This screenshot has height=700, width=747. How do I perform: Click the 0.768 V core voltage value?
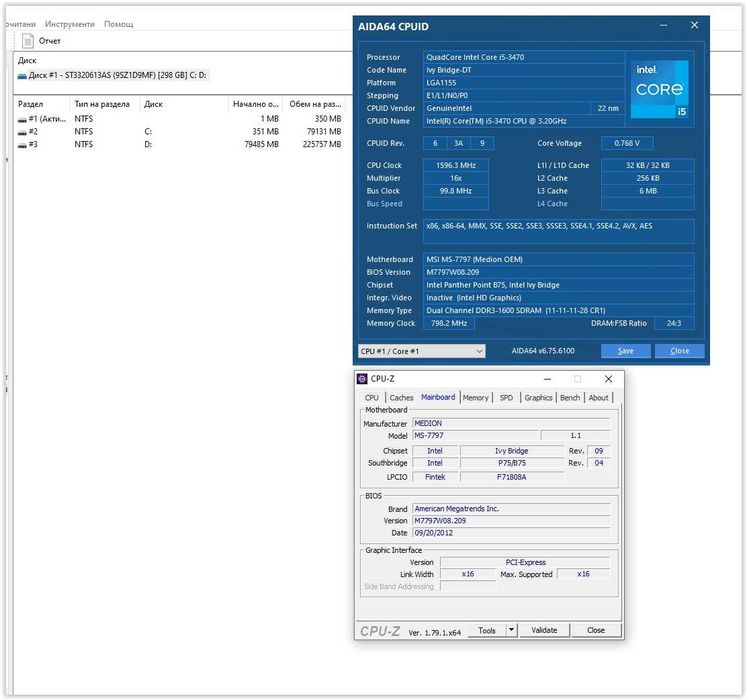(627, 143)
